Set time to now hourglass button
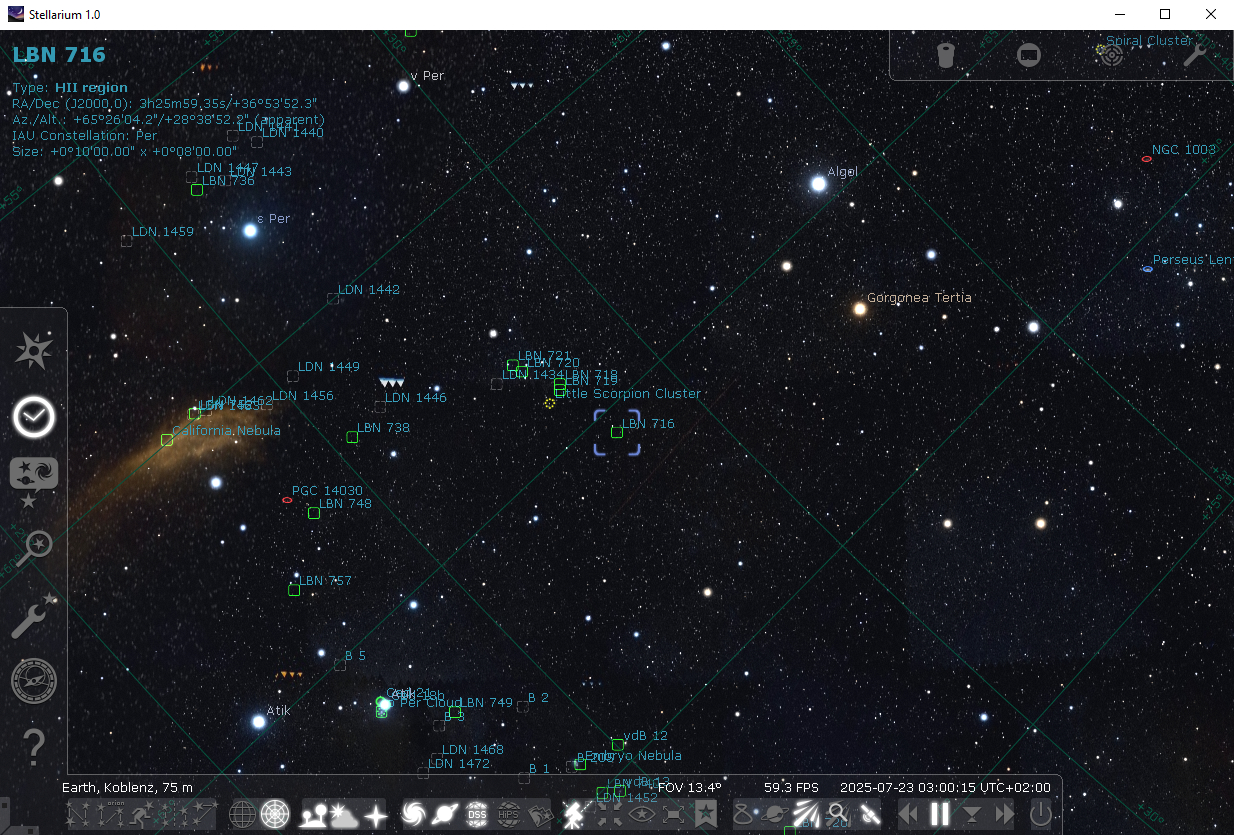 (973, 814)
